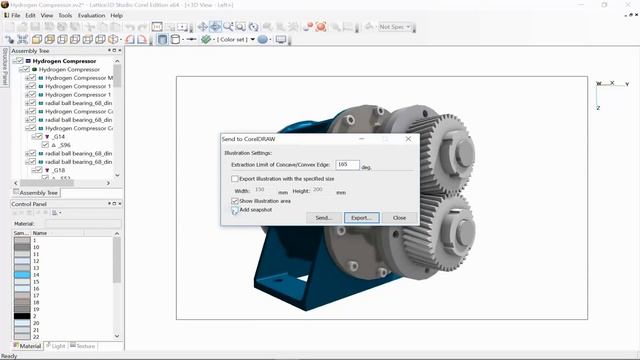
Task: Check the Add snapshot checkbox
Action: pos(235,210)
